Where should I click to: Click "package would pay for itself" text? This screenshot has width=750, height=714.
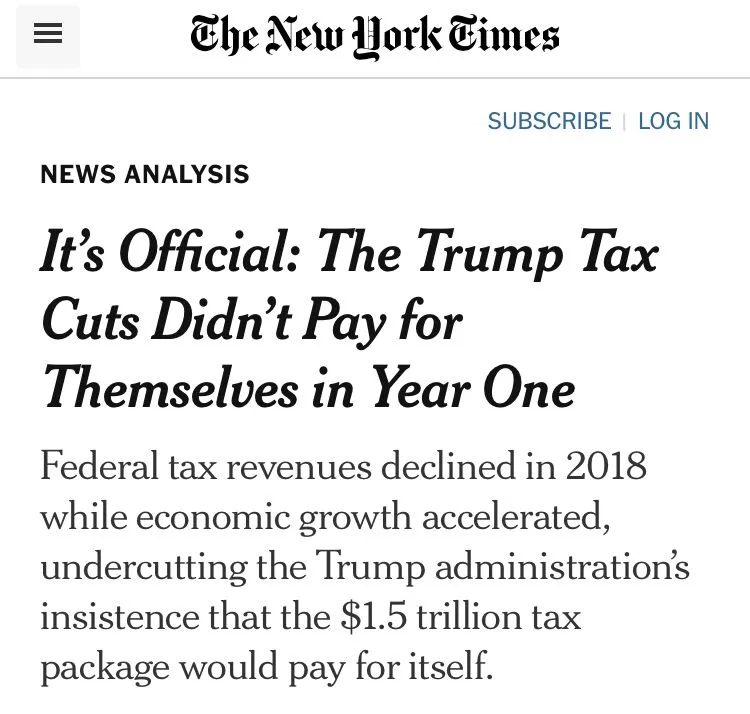tap(266, 665)
